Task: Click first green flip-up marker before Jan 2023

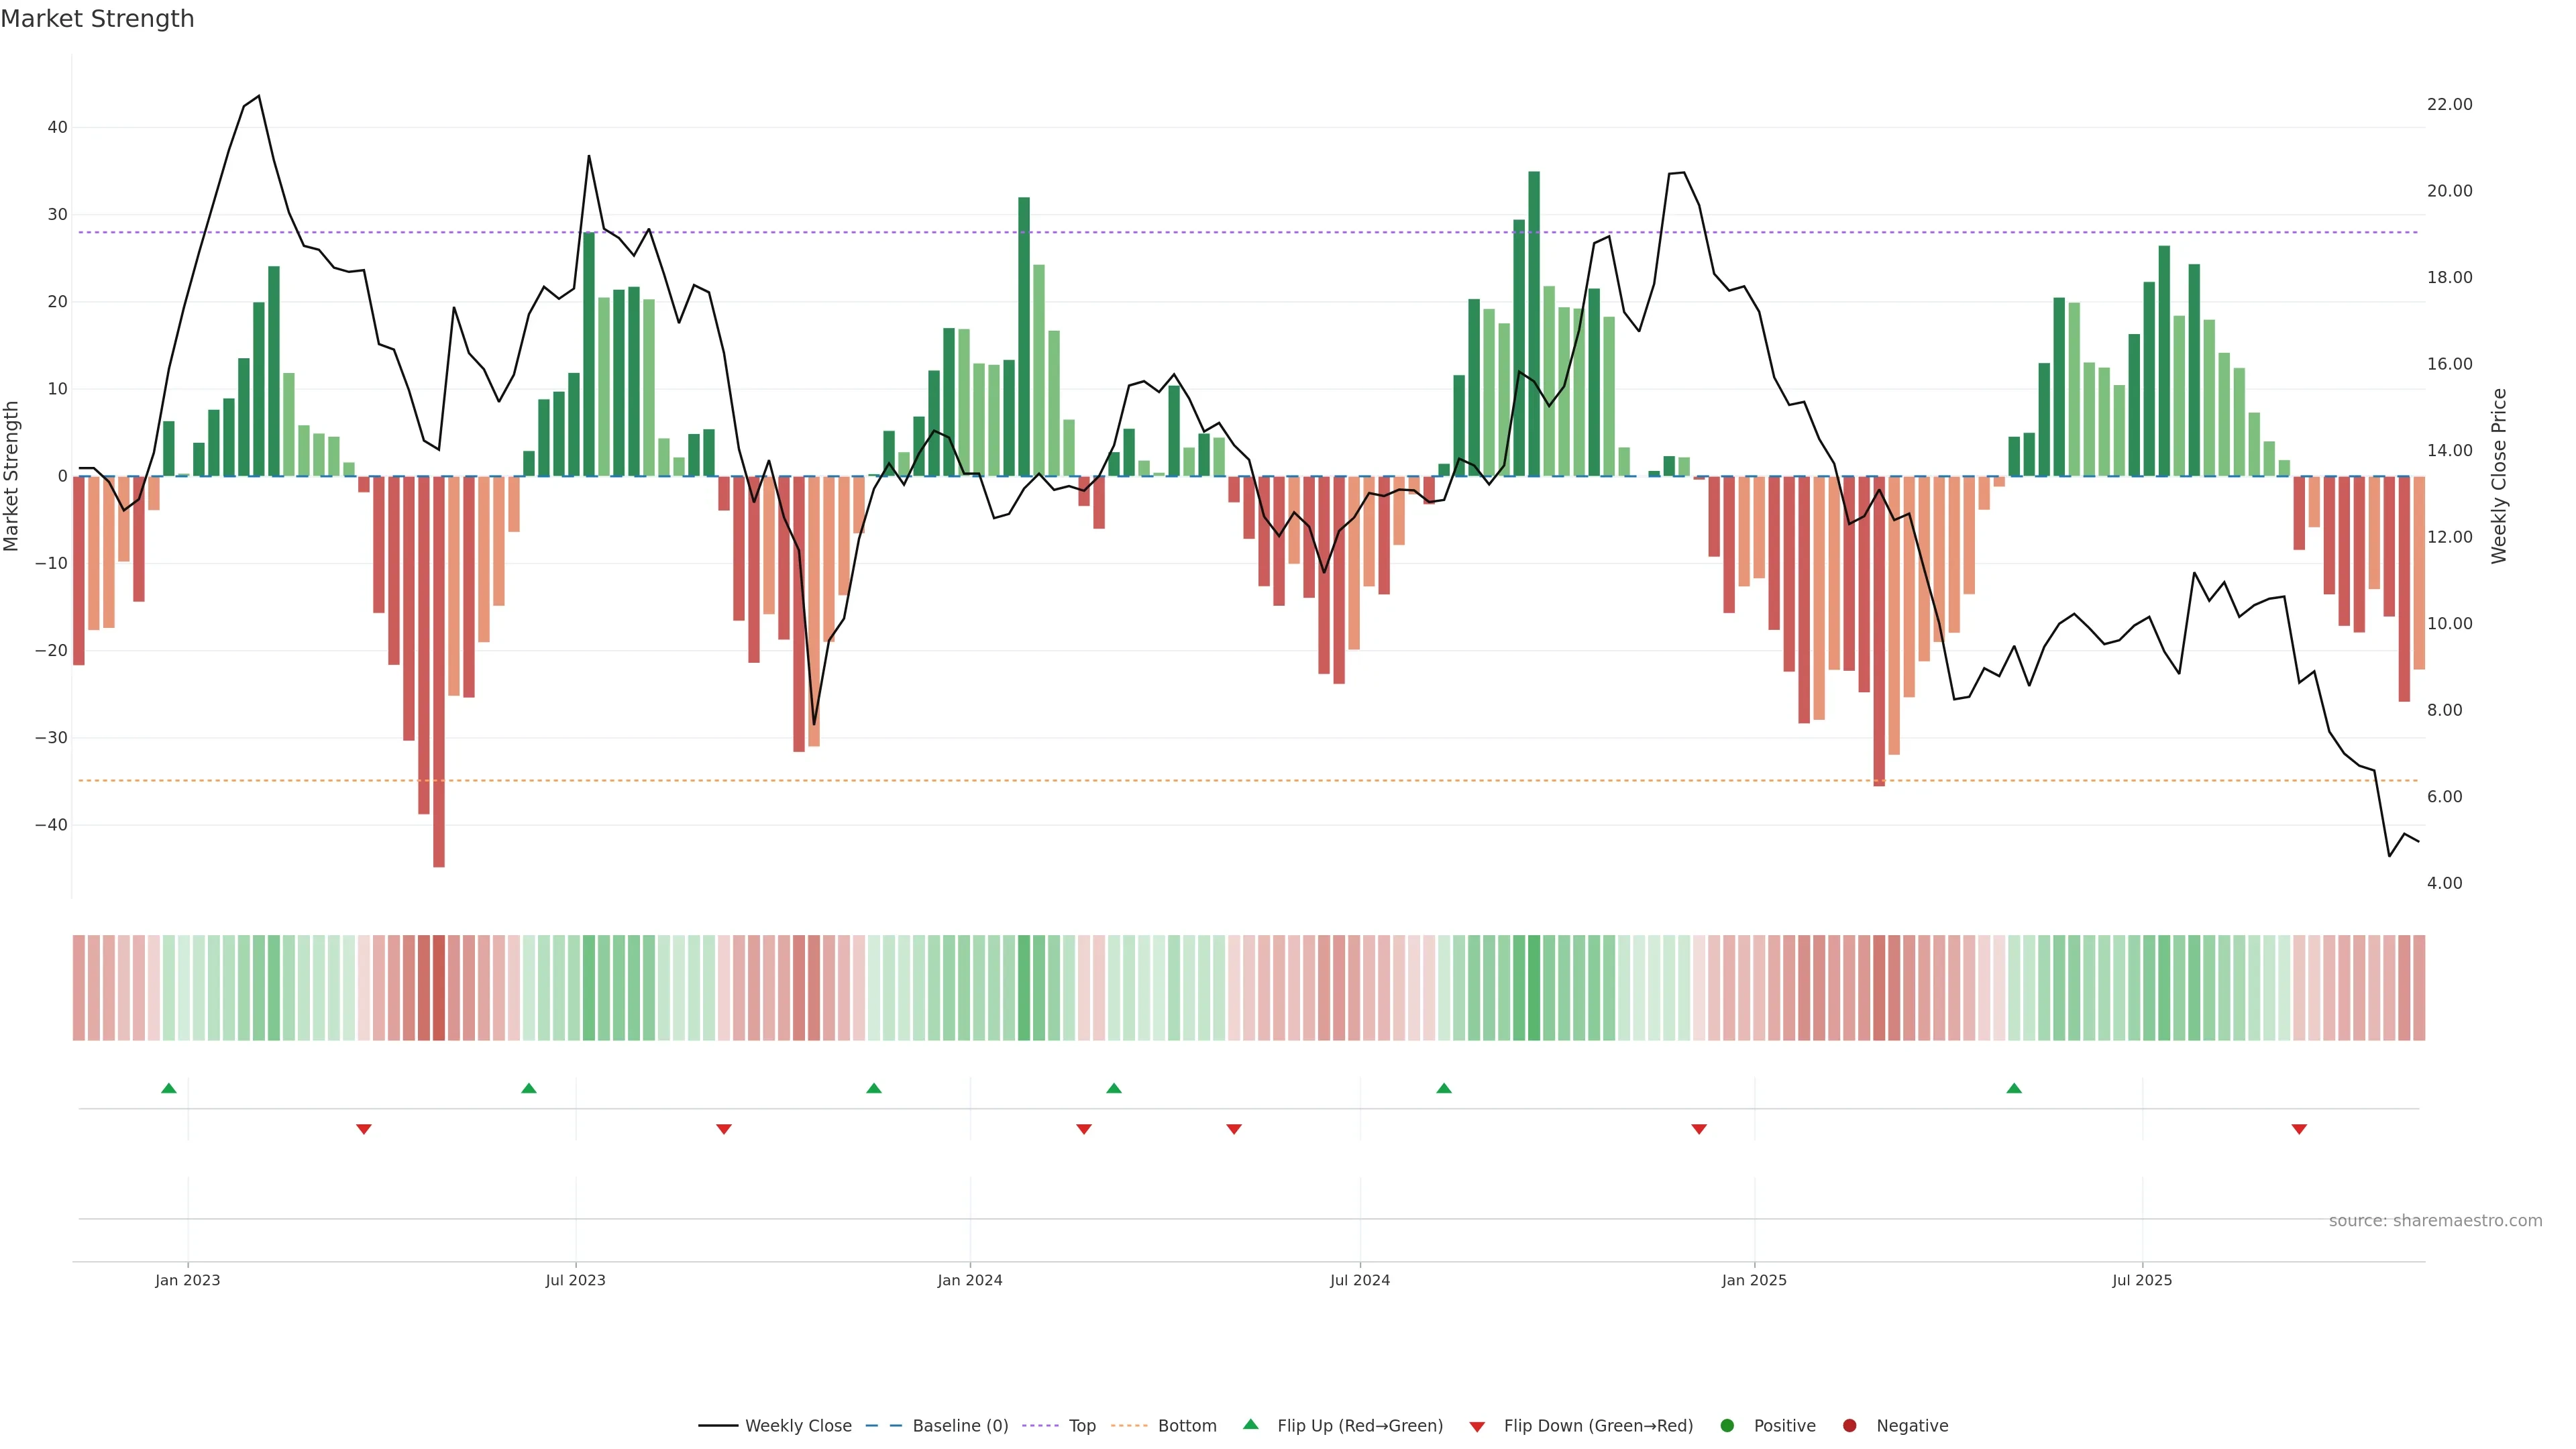Action: [169, 1088]
